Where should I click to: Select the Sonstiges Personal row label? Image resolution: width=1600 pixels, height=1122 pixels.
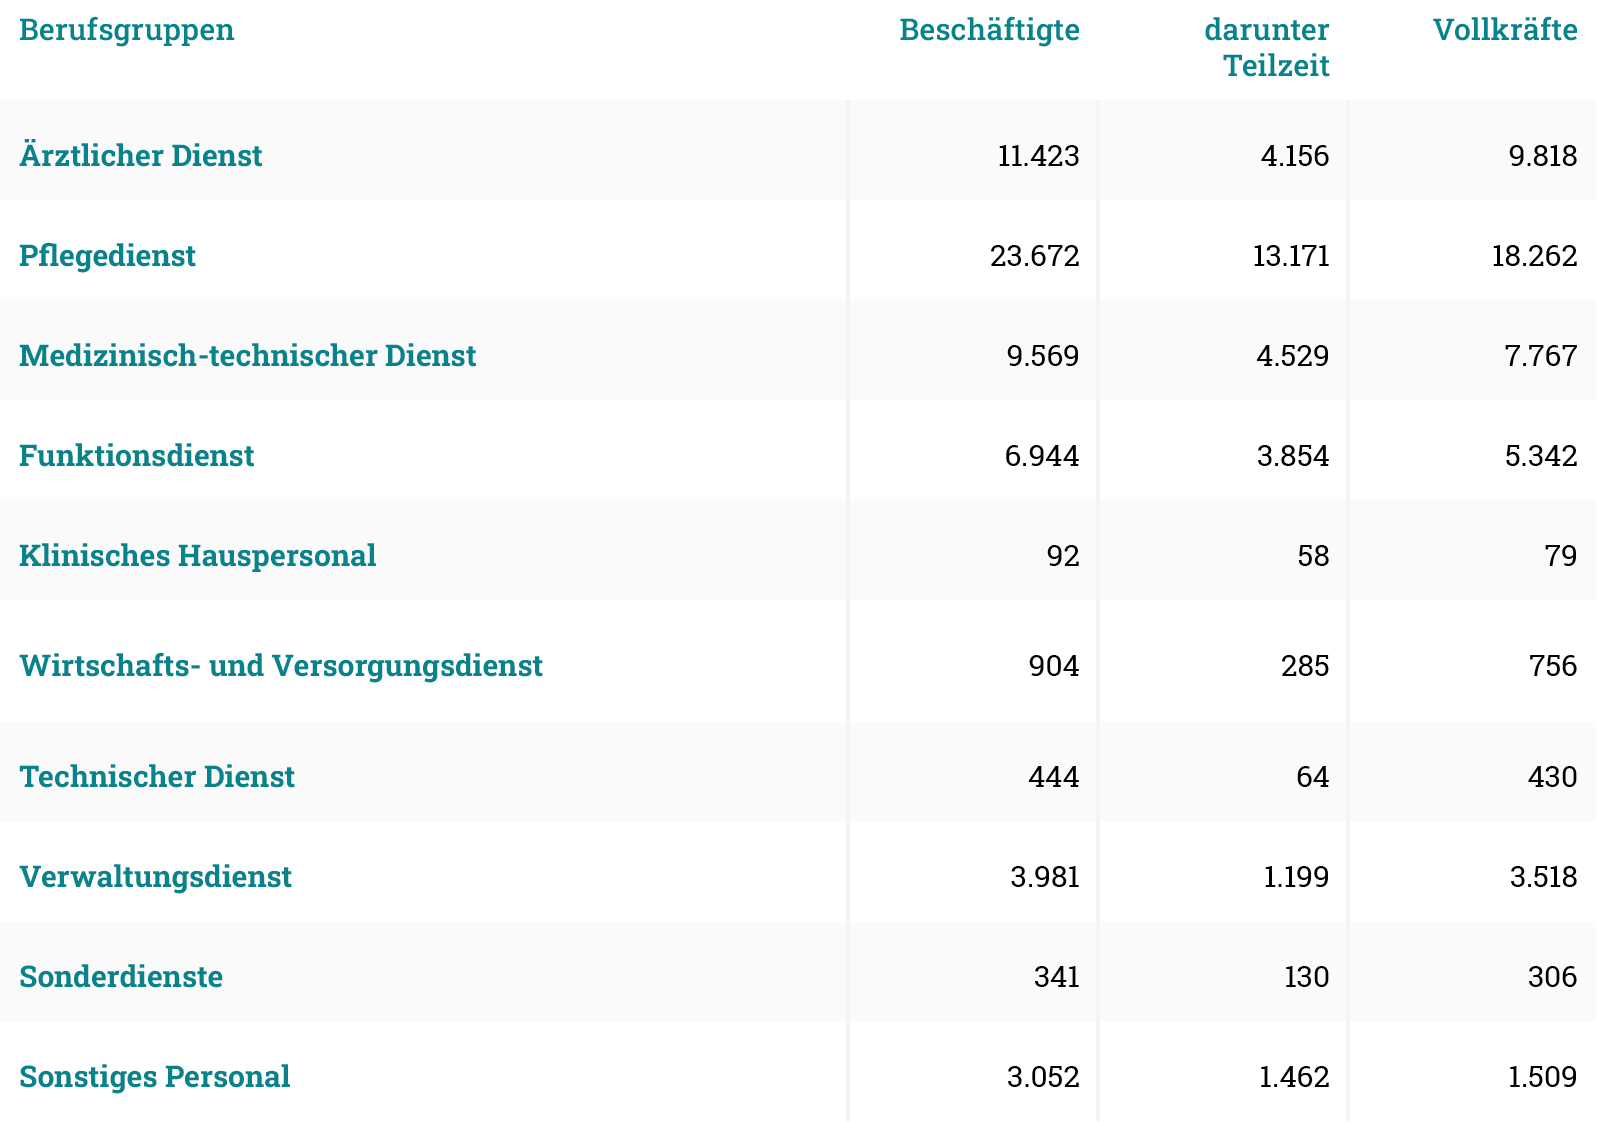(x=155, y=1077)
